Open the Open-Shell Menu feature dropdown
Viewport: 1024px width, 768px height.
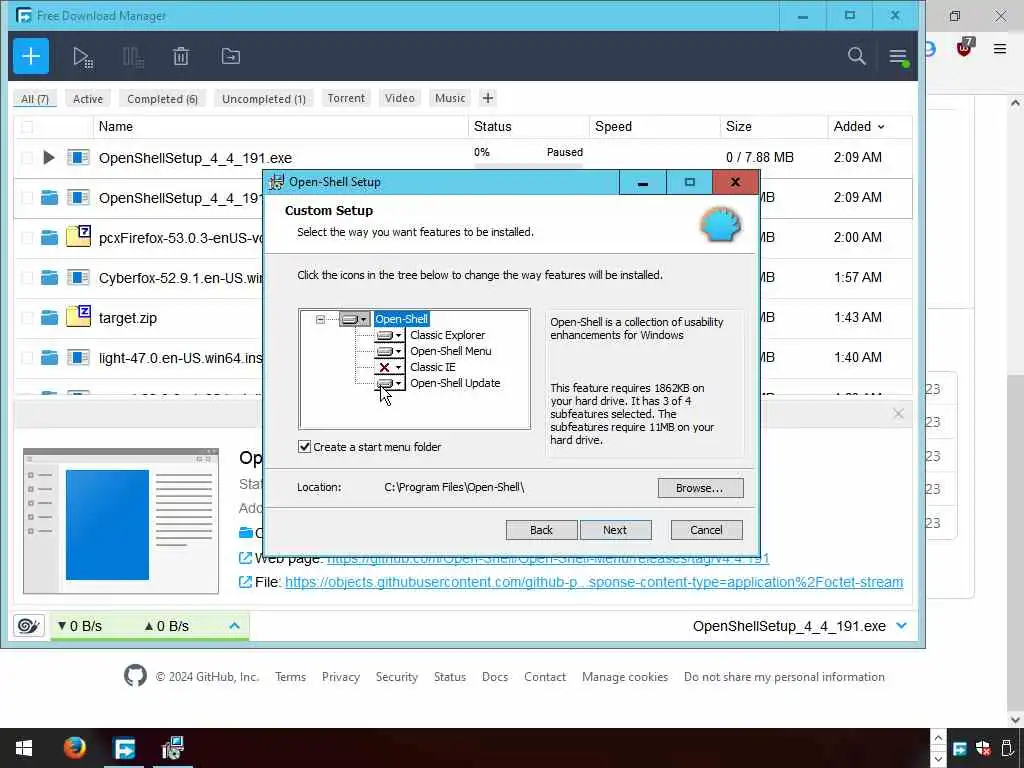pos(390,351)
